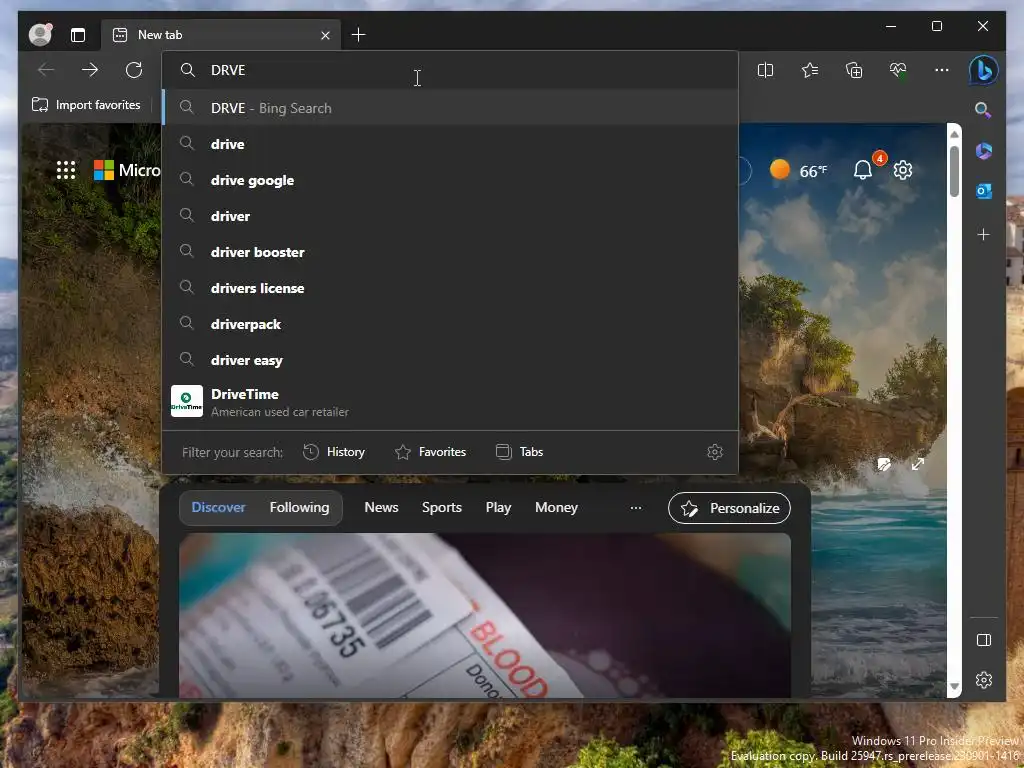The height and width of the screenshot is (768, 1024).
Task: Expand the background image view arrows
Action: click(x=918, y=464)
